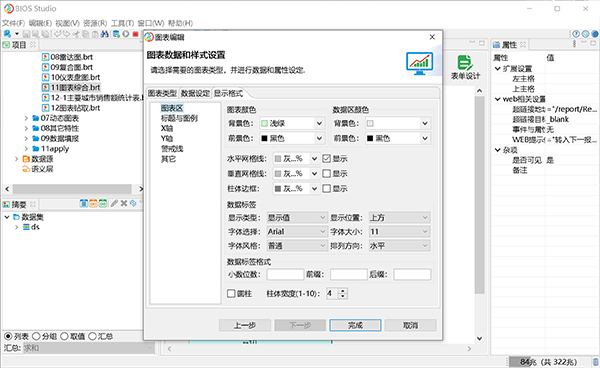
Task: Click the 11图表综合.brt file icon
Action: tap(46, 88)
